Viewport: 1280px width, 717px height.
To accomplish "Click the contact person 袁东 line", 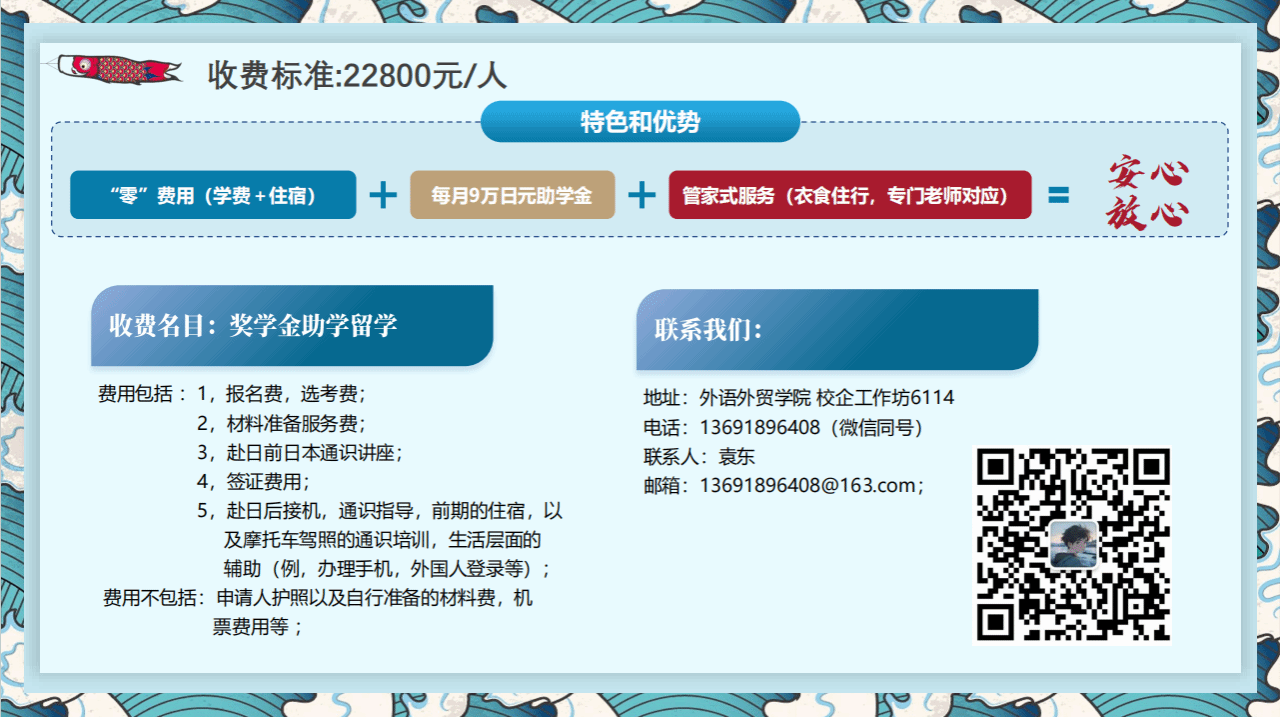I will 699,457.
